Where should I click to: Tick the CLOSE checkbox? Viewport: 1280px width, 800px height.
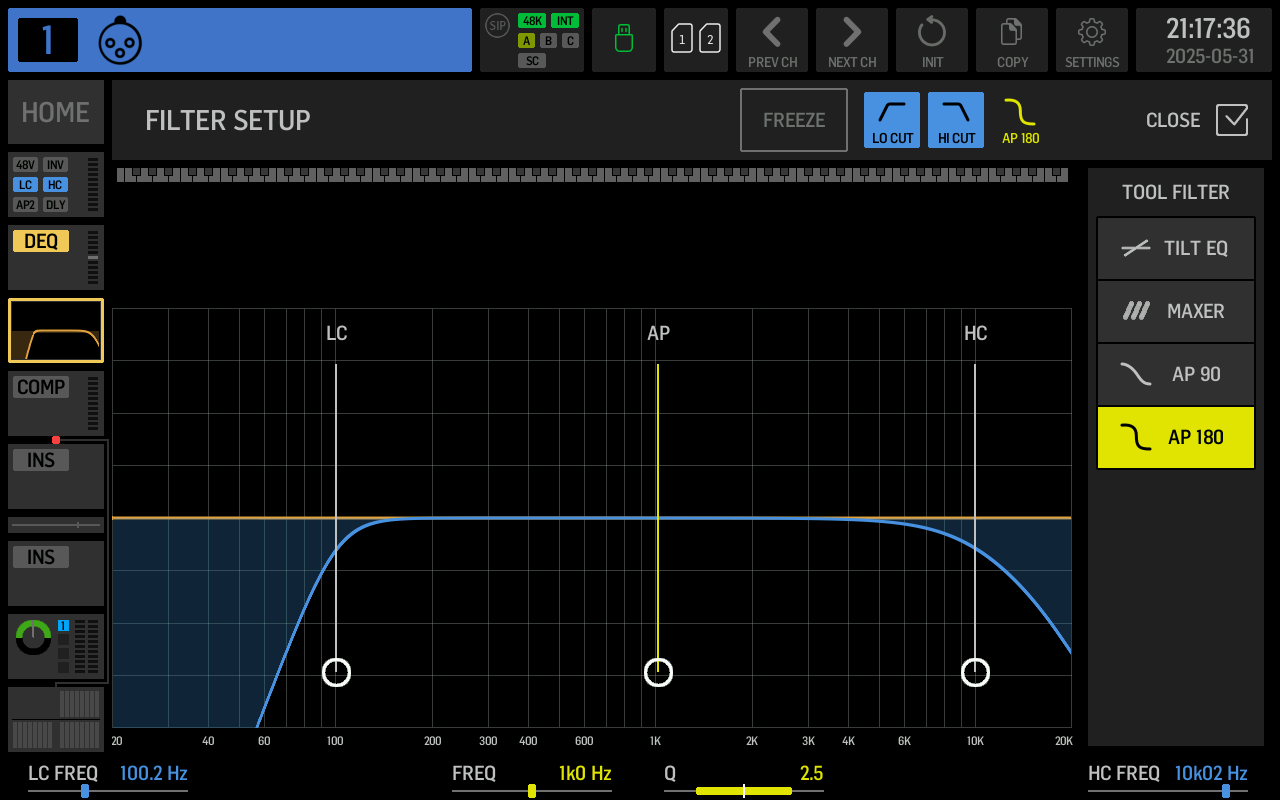1232,120
